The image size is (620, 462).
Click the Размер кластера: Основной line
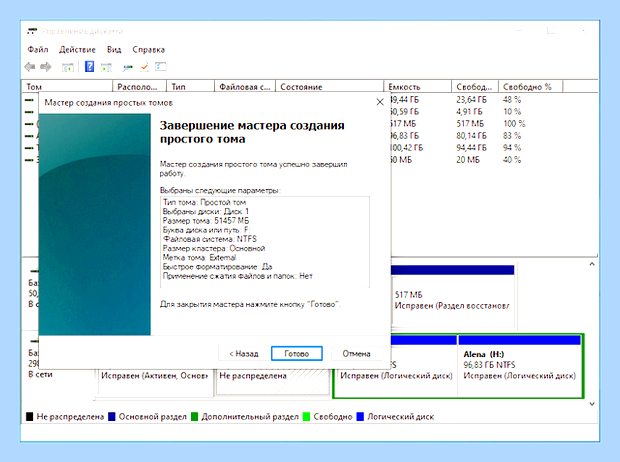point(214,248)
